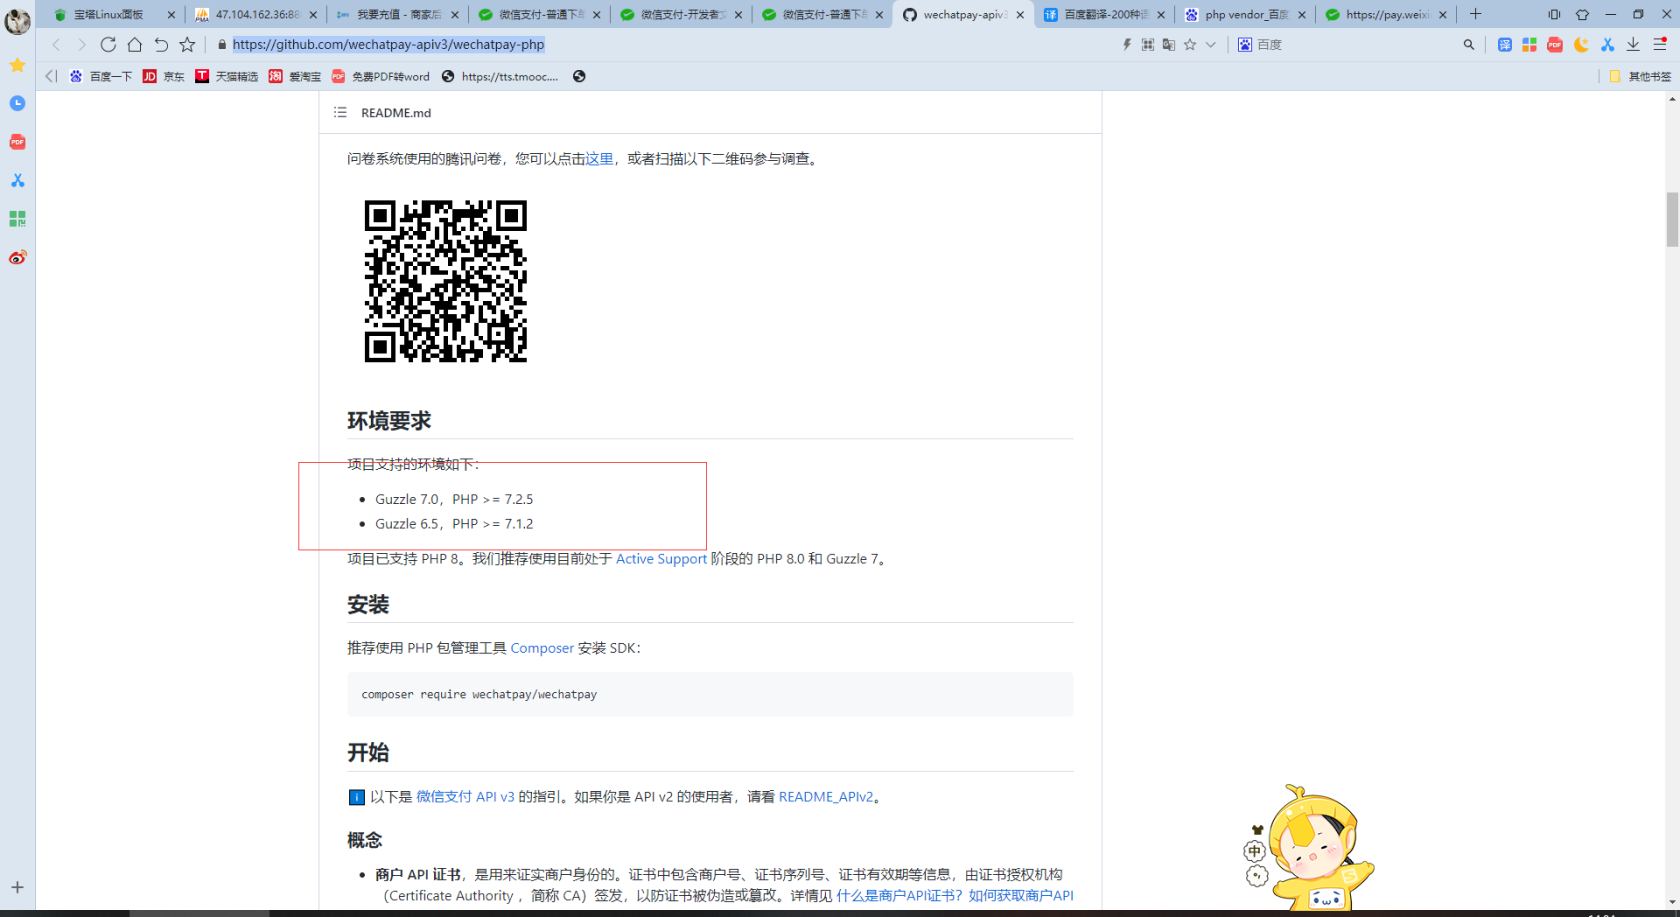
Task: Bookmark page with star next to undo arrow
Action: click(187, 44)
